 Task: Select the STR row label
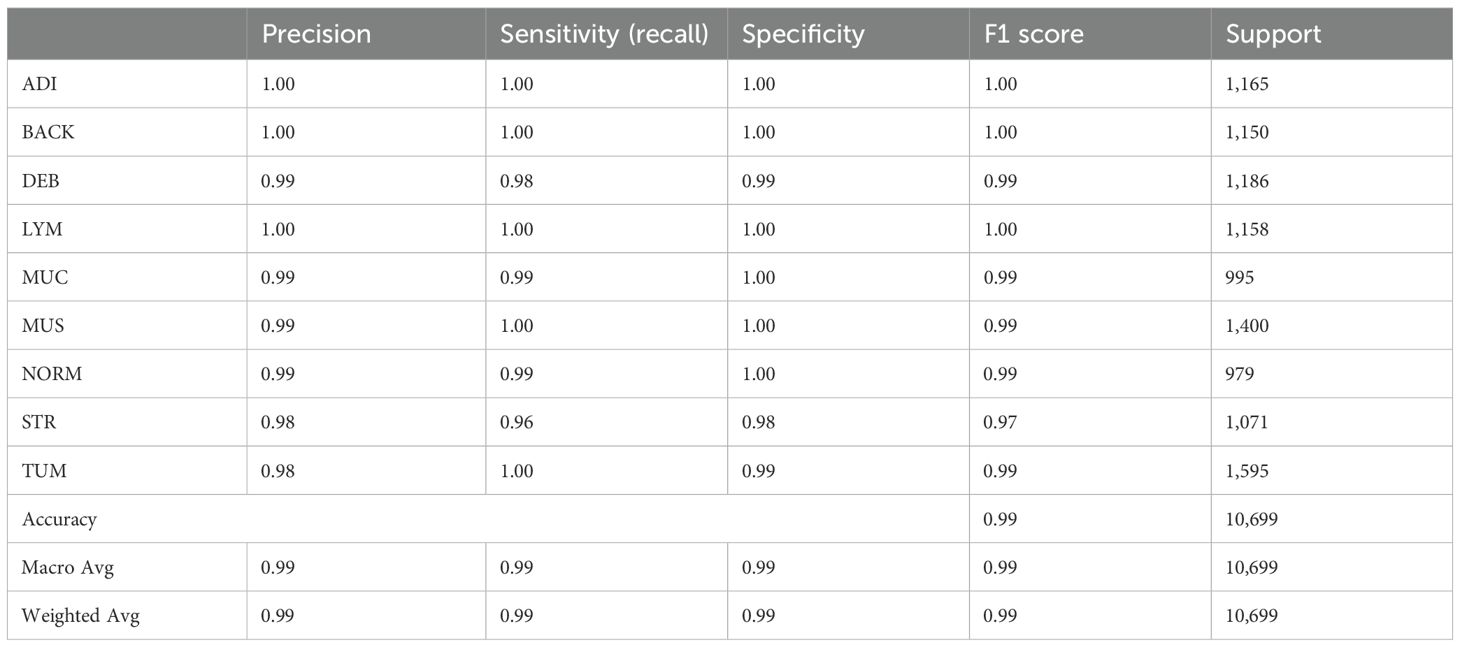(39, 422)
